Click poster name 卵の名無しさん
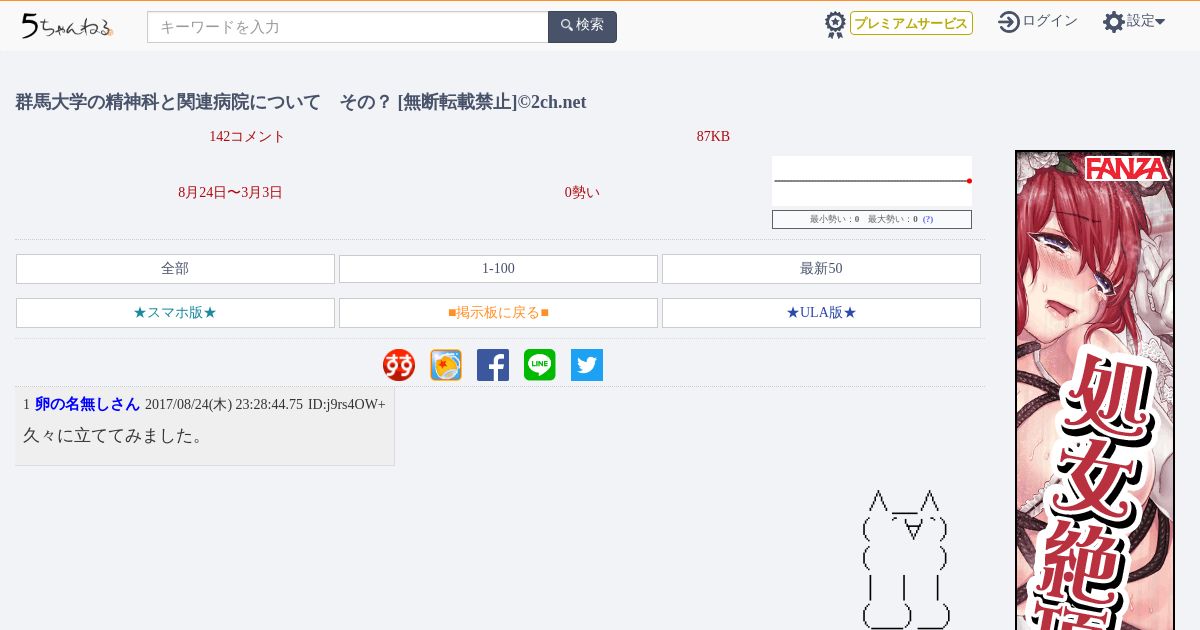Screen dimensions: 1200x630 click(87, 404)
